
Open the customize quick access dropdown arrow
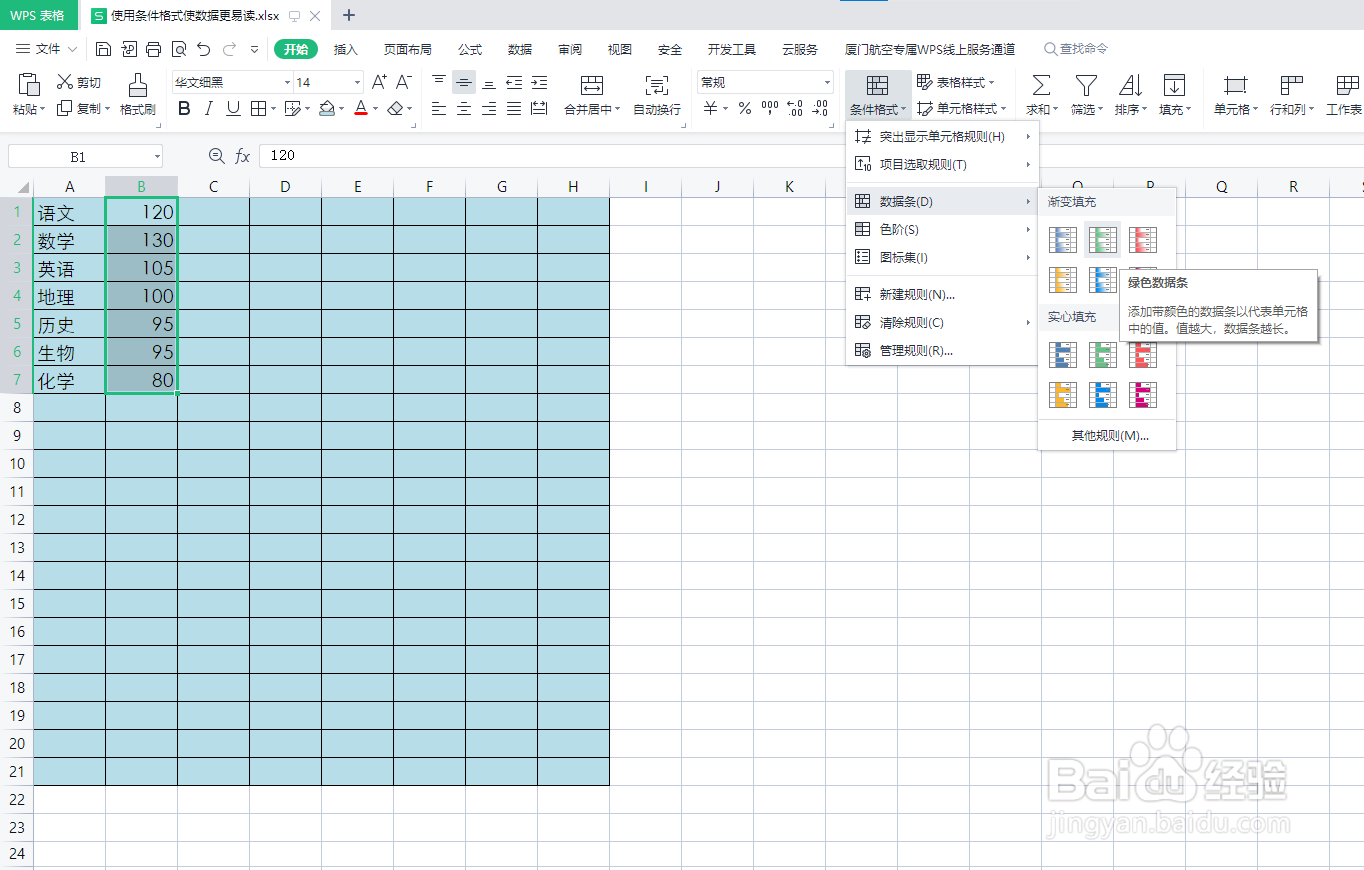(x=254, y=49)
